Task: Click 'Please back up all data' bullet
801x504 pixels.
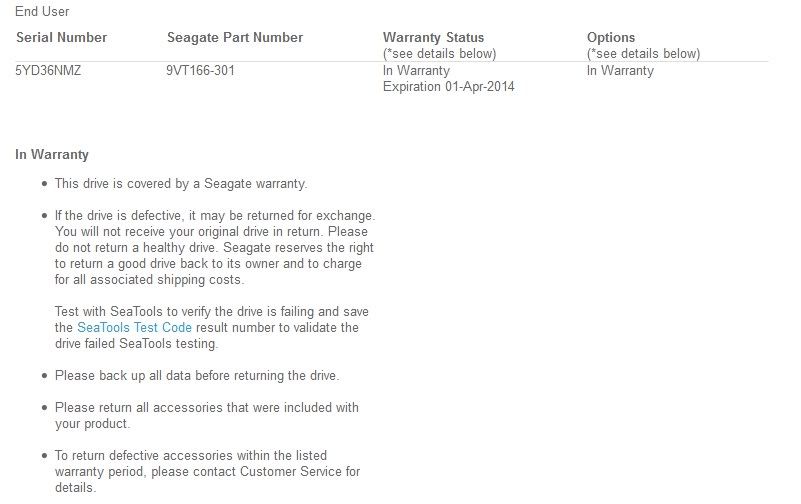Action: coord(197,375)
